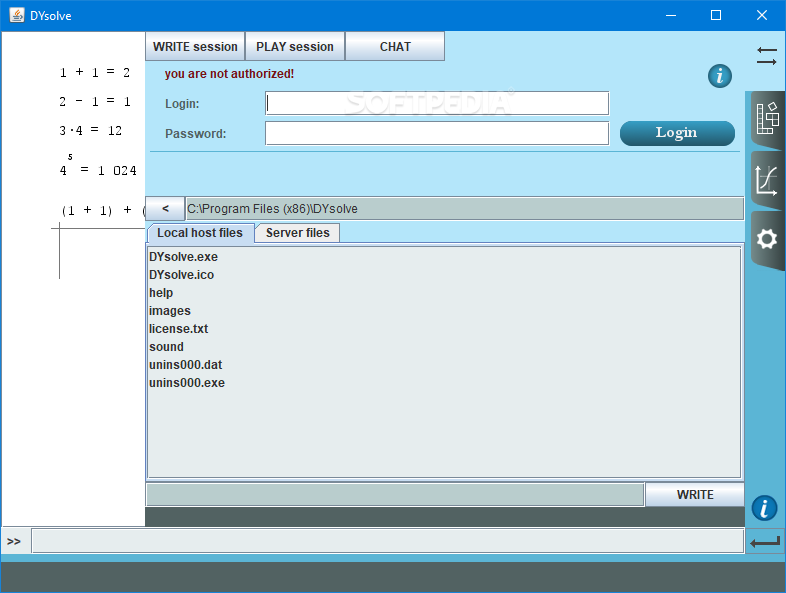The image size is (786, 593).
Task: Click the expression 3·4 = 12
Action: click(91, 131)
